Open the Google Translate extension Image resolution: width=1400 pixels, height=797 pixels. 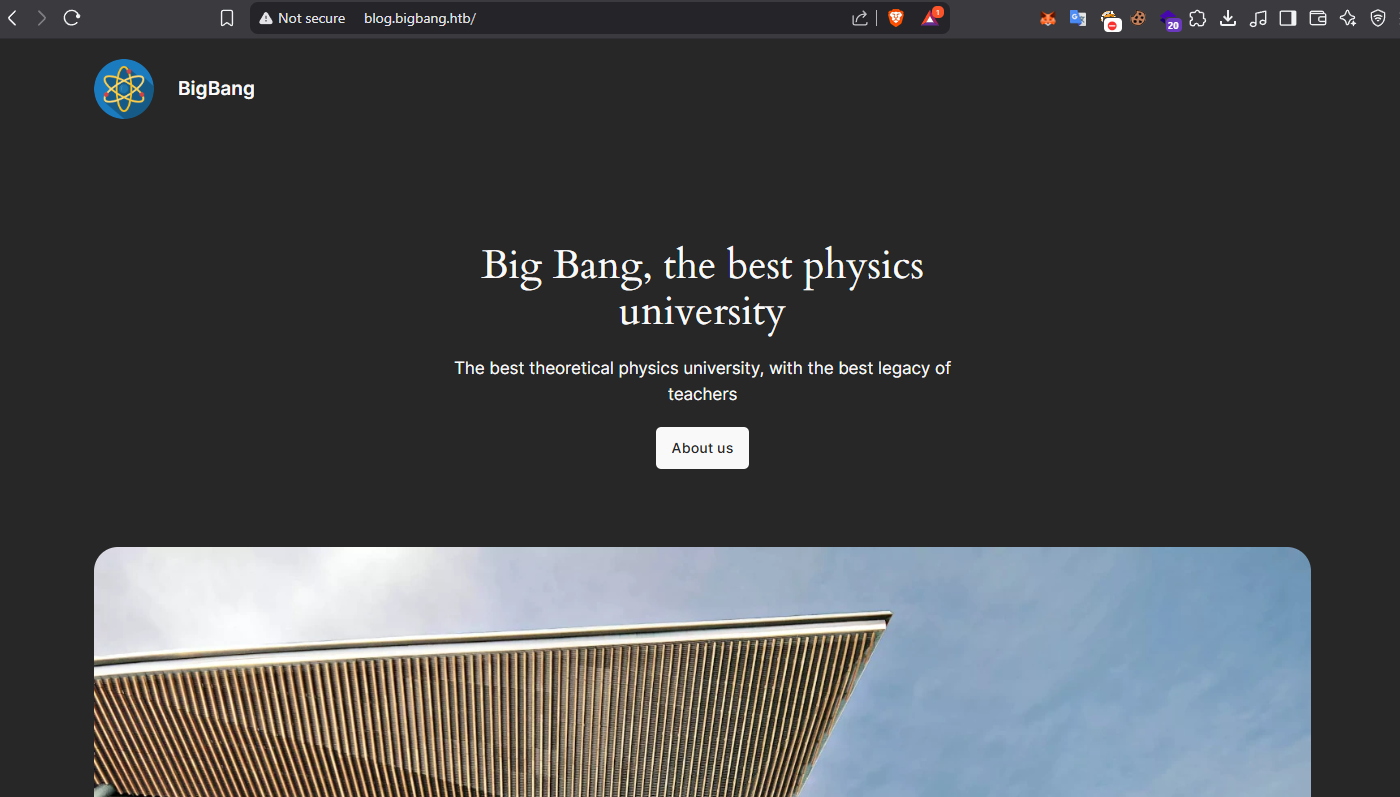1077,17
